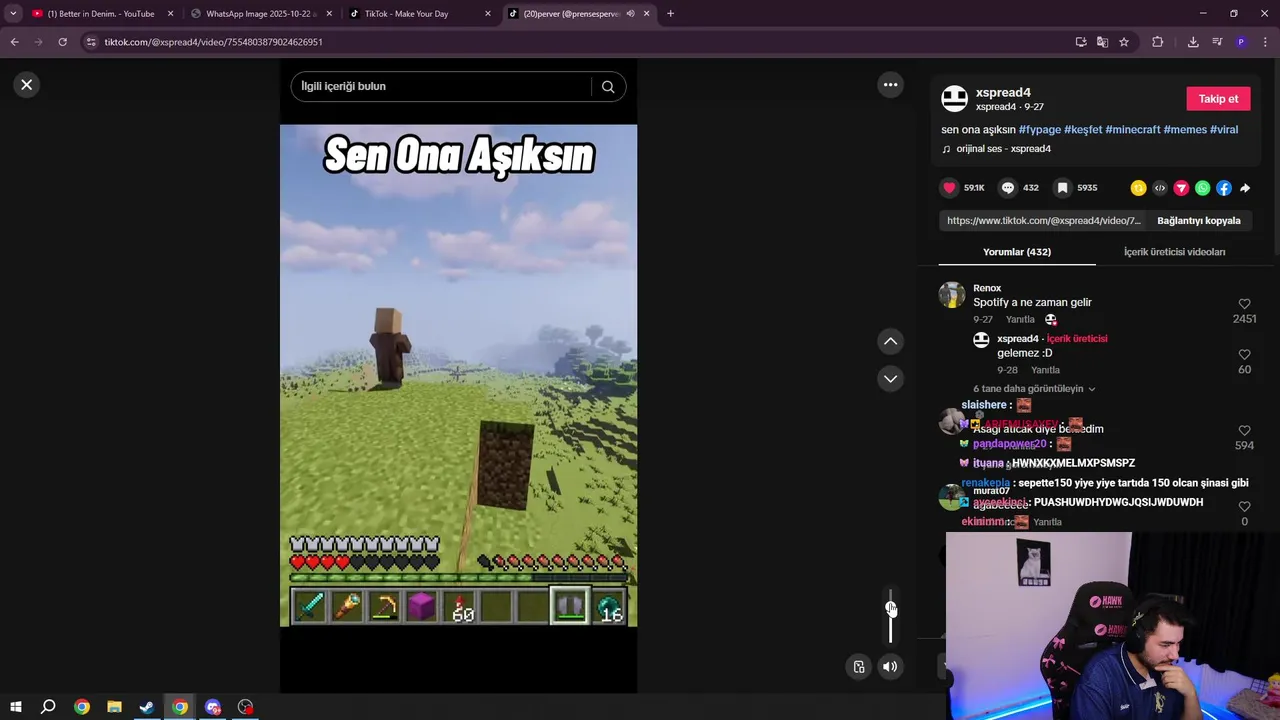
Task: Open the Chrome extensions puzzle icon
Action: (1158, 42)
